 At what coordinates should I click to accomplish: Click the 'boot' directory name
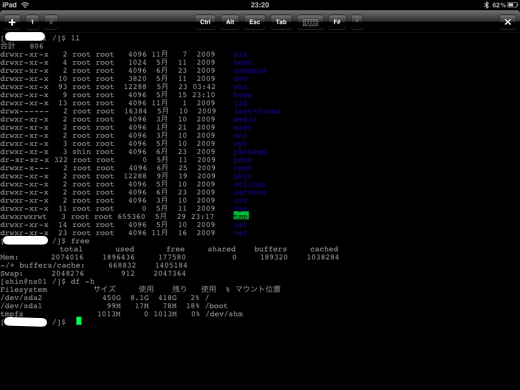click(243, 62)
